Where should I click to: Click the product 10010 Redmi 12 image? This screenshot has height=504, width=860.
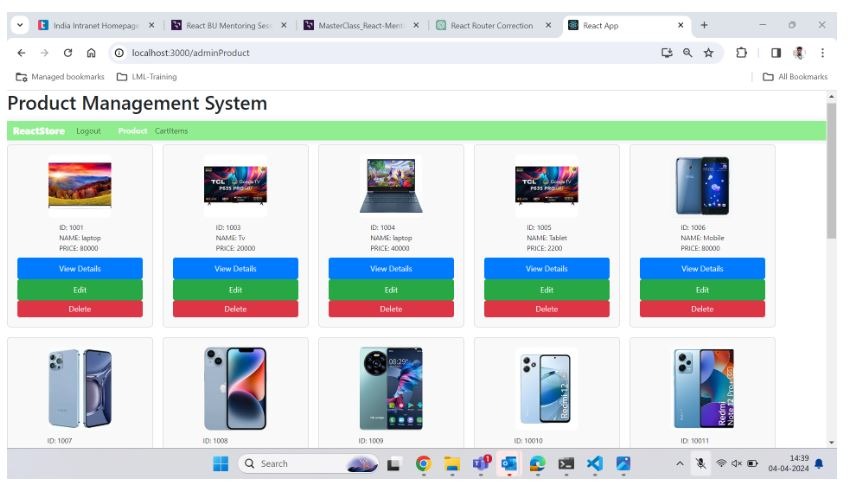pos(547,389)
